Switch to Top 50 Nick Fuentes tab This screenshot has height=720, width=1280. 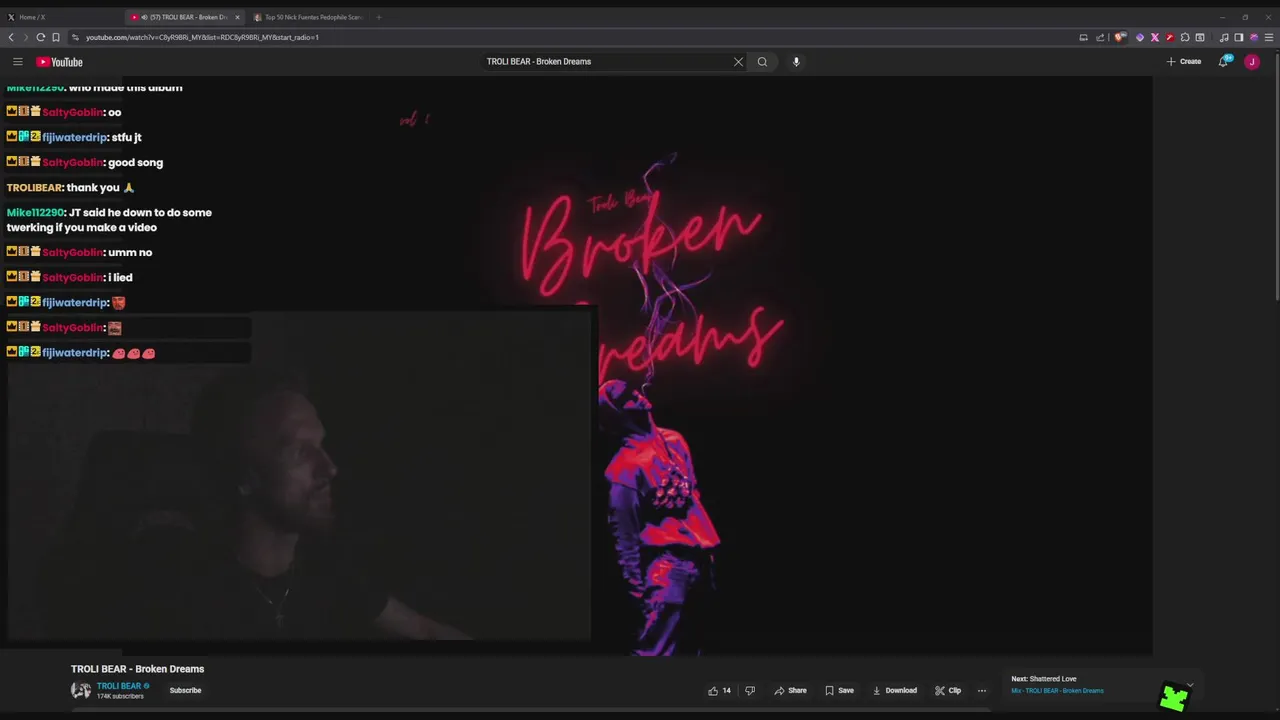tap(308, 17)
